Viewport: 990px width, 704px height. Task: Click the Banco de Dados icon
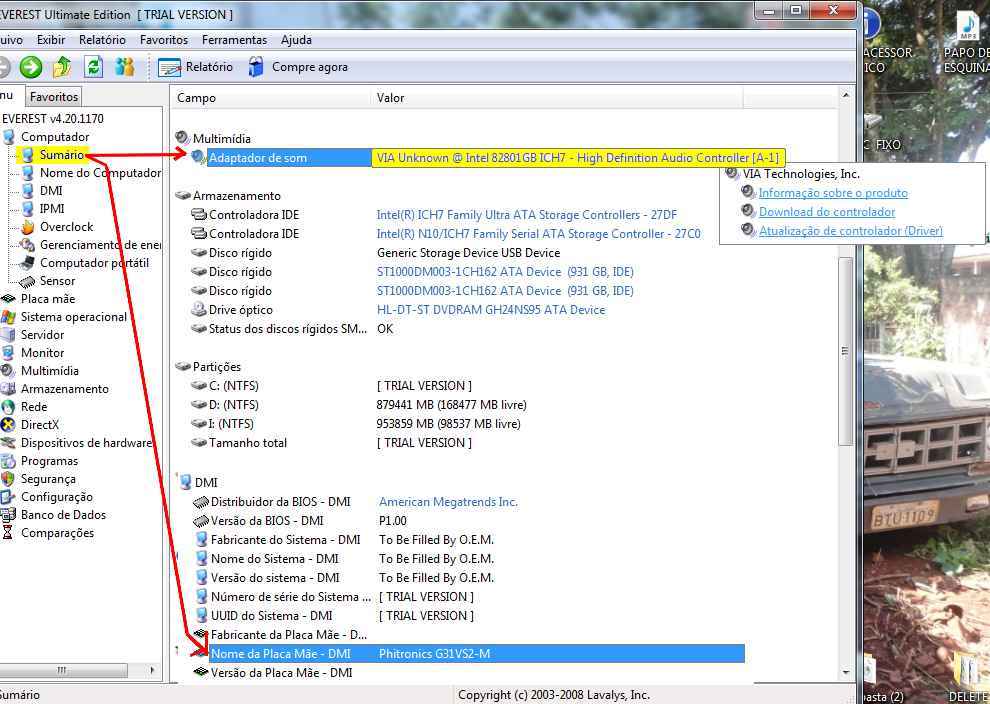coord(8,515)
